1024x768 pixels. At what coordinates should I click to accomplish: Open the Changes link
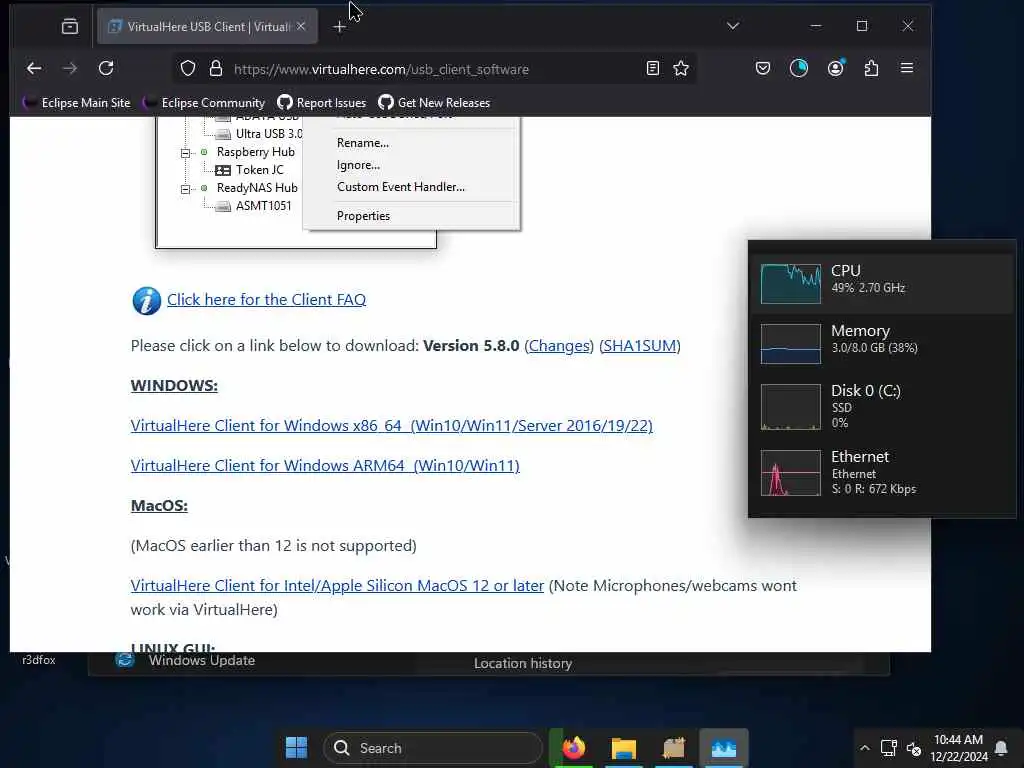tap(559, 345)
